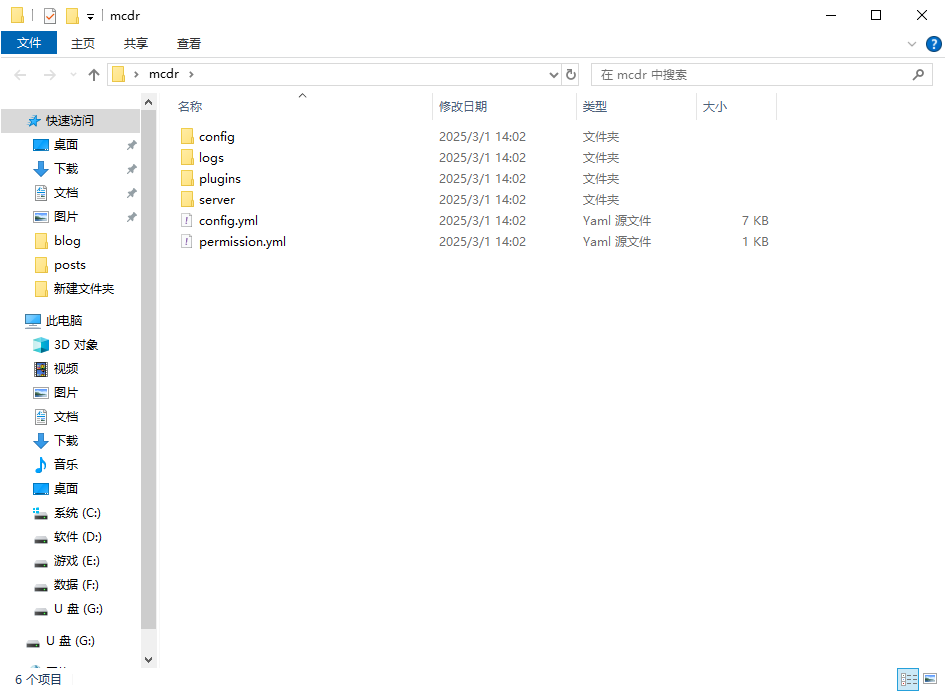Open the Customize Quick Access Toolbar dropdown

pyautogui.click(x=90, y=17)
